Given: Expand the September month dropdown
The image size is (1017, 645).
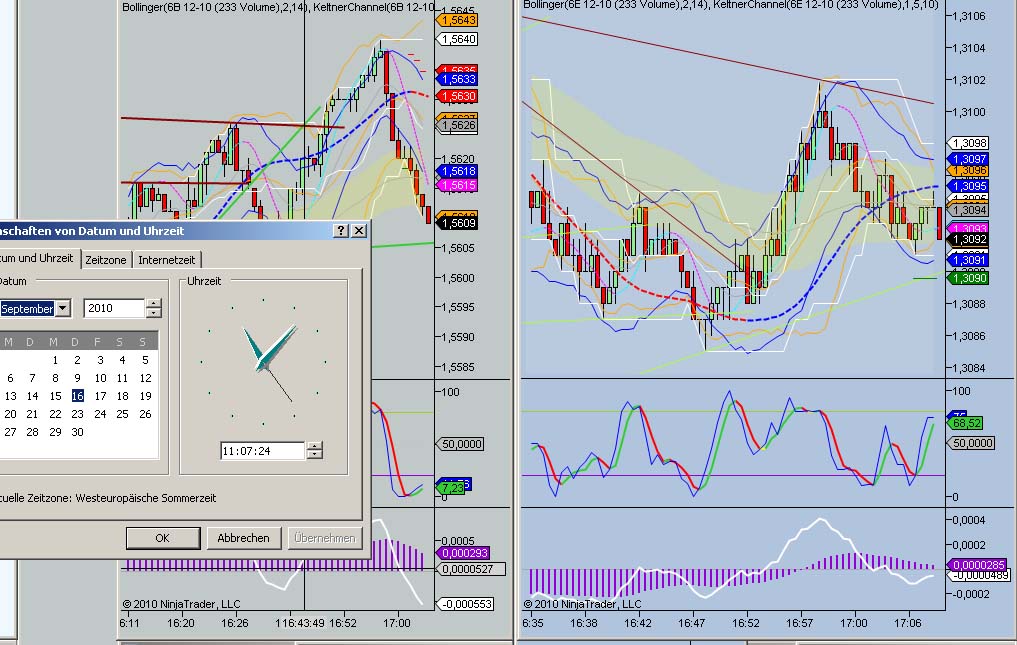Looking at the screenshot, I should tap(63, 308).
